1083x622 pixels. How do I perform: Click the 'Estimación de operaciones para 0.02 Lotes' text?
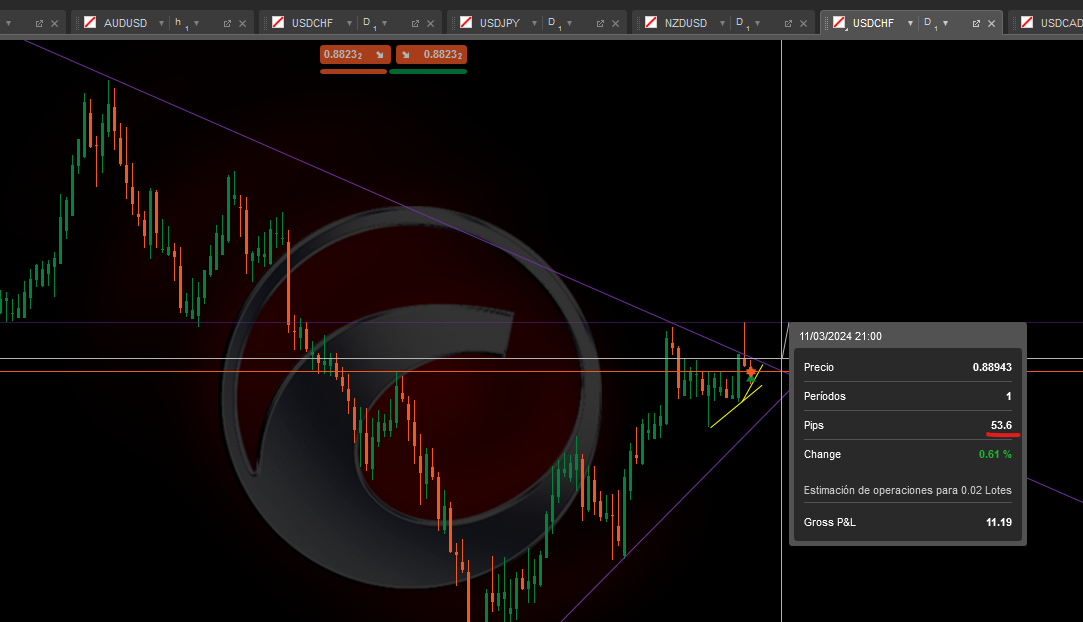click(908, 490)
